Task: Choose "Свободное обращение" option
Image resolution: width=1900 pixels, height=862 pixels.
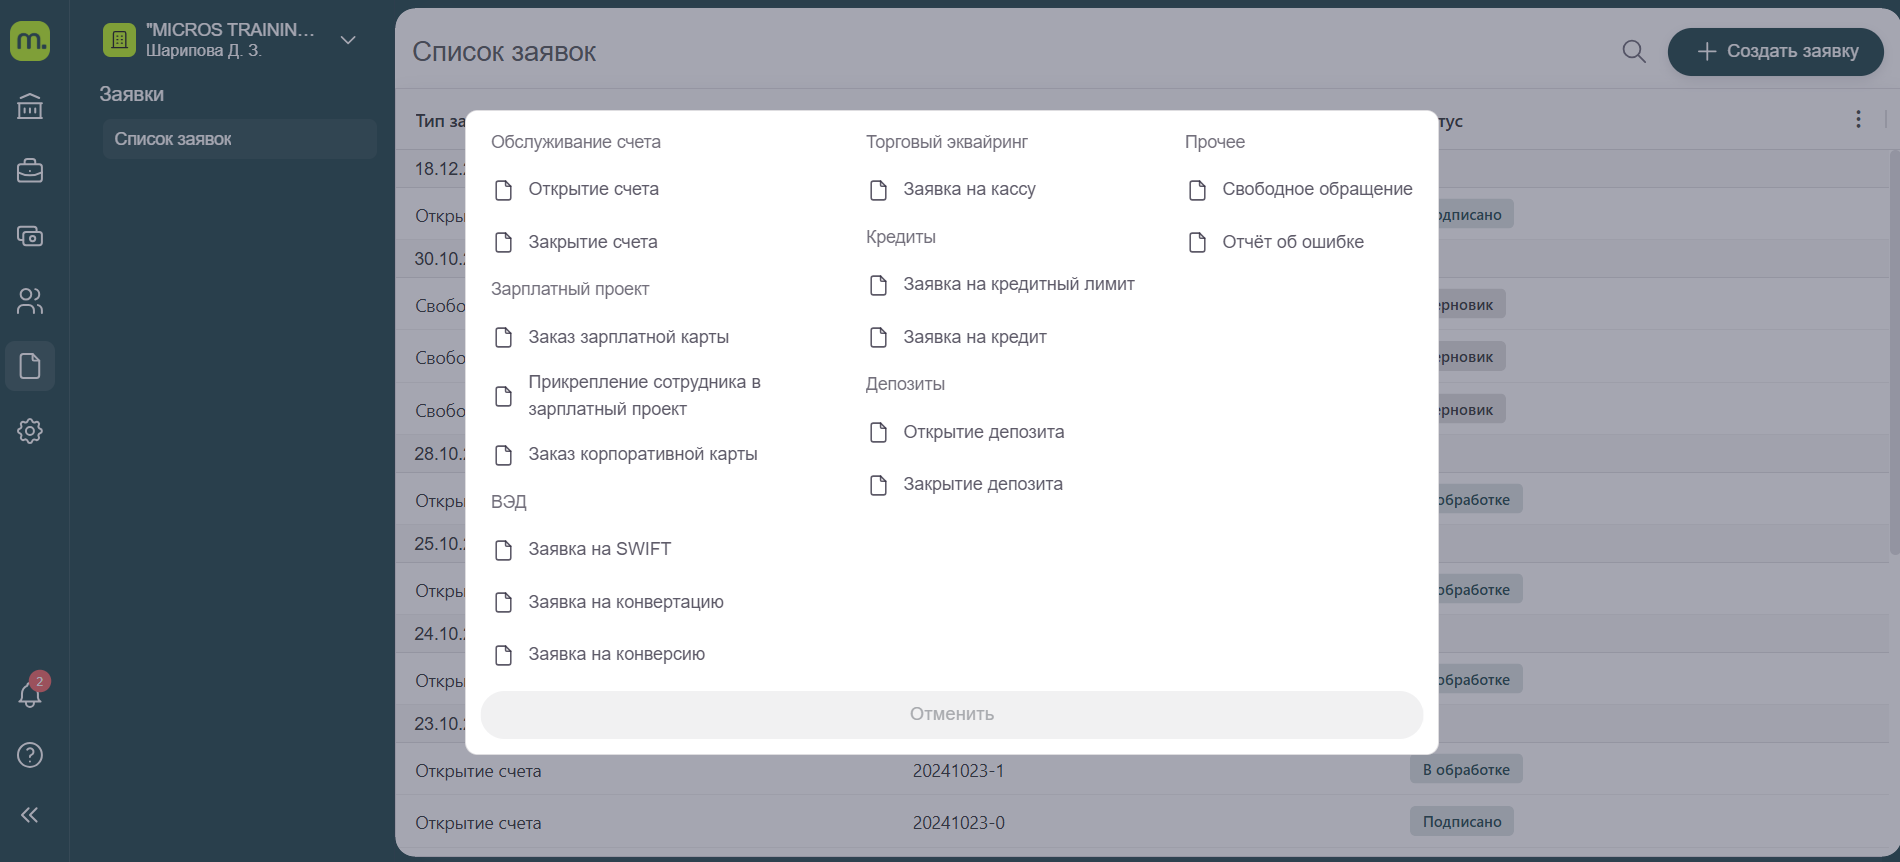Action: coord(1316,189)
